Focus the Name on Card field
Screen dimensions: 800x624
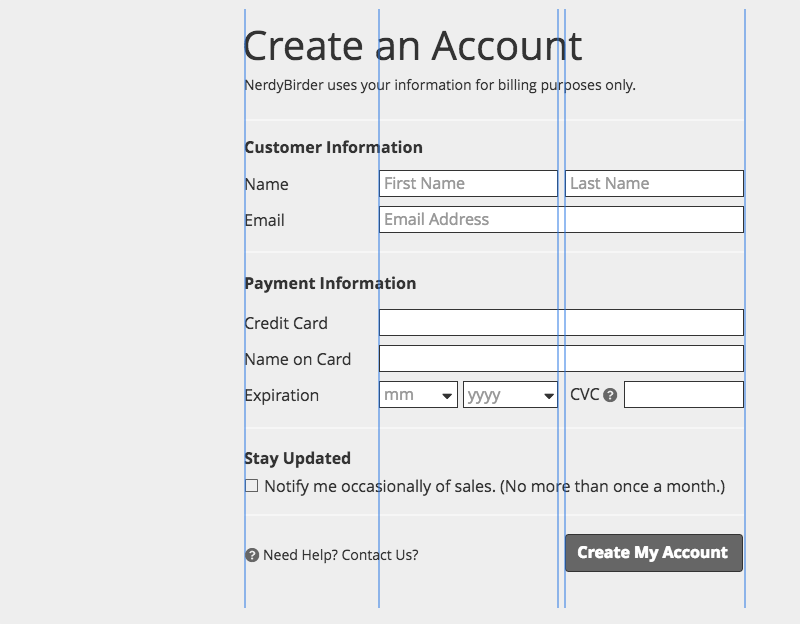(561, 359)
